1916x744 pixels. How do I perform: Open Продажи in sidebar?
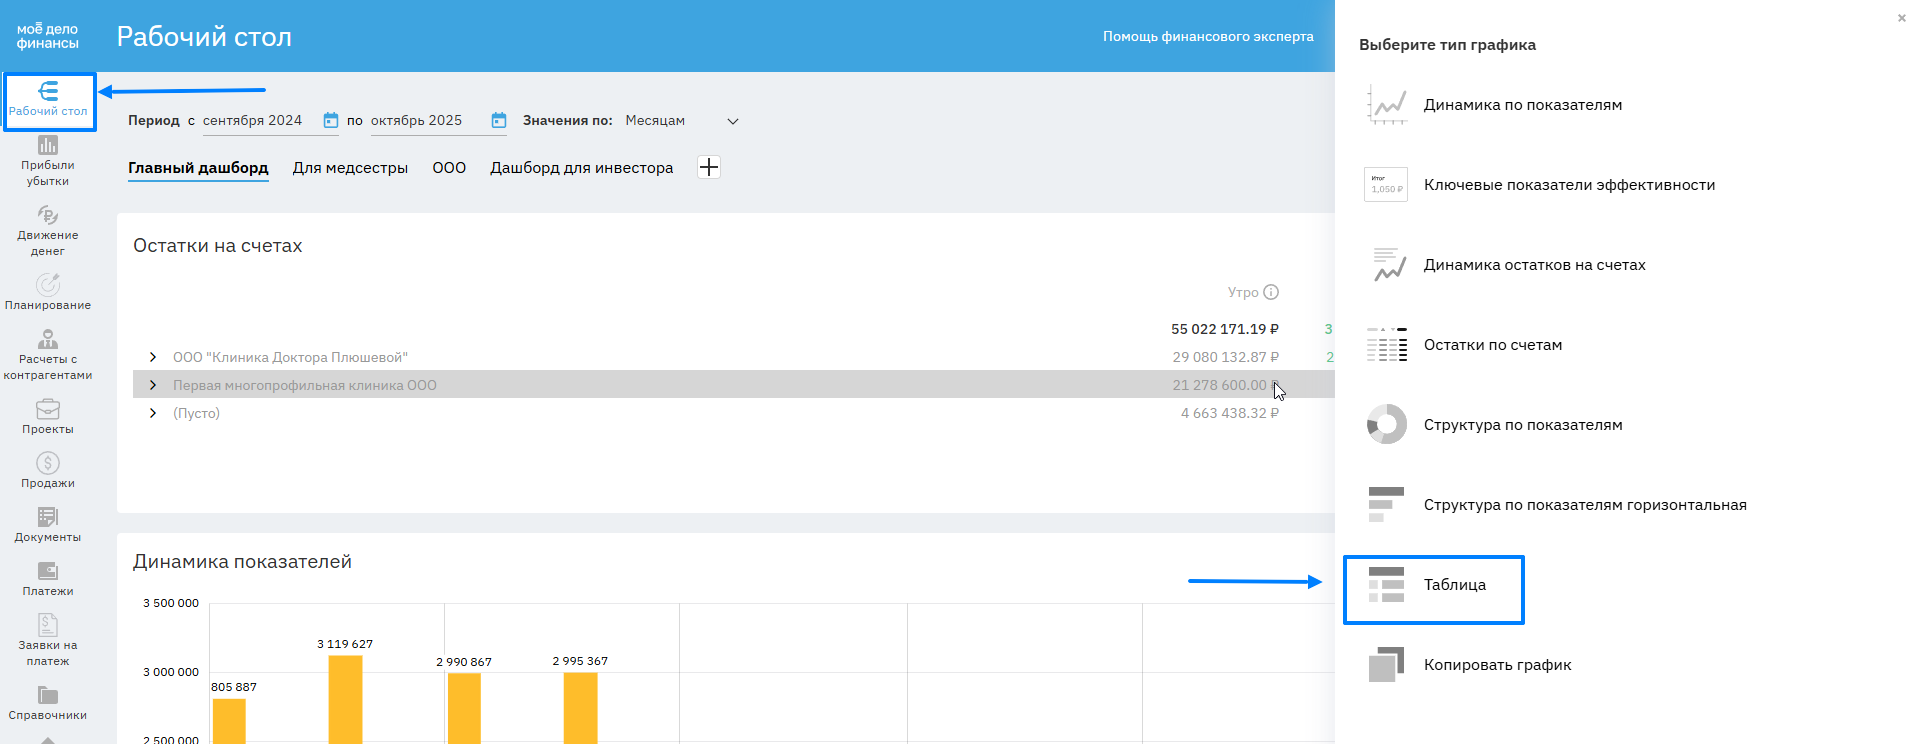click(48, 471)
